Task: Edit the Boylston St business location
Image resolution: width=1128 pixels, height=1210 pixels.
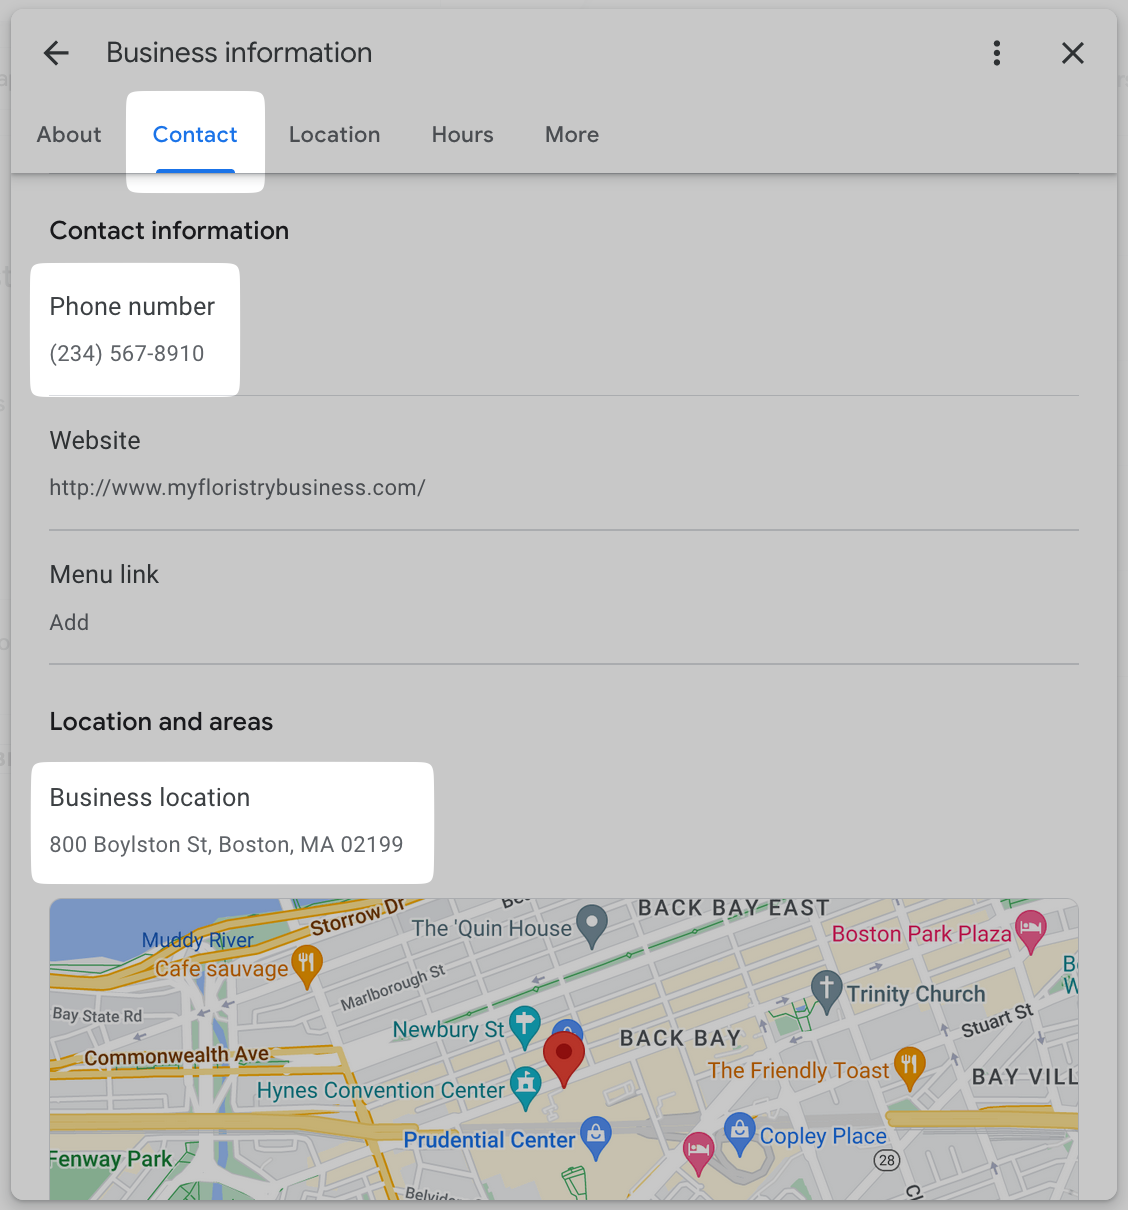Action: point(232,822)
